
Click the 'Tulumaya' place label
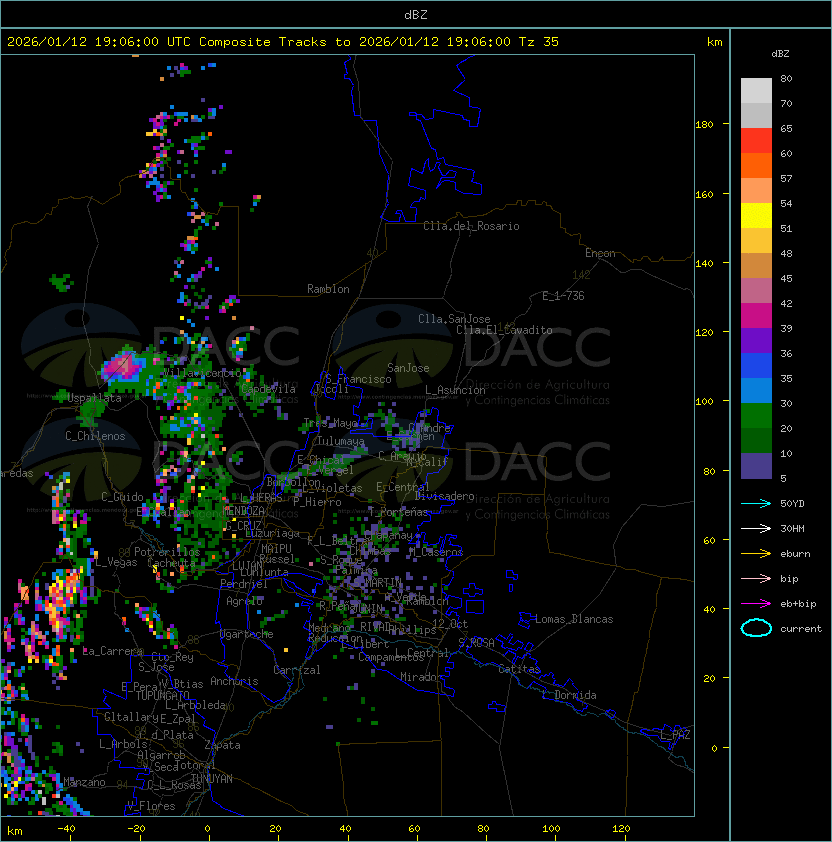[341, 441]
